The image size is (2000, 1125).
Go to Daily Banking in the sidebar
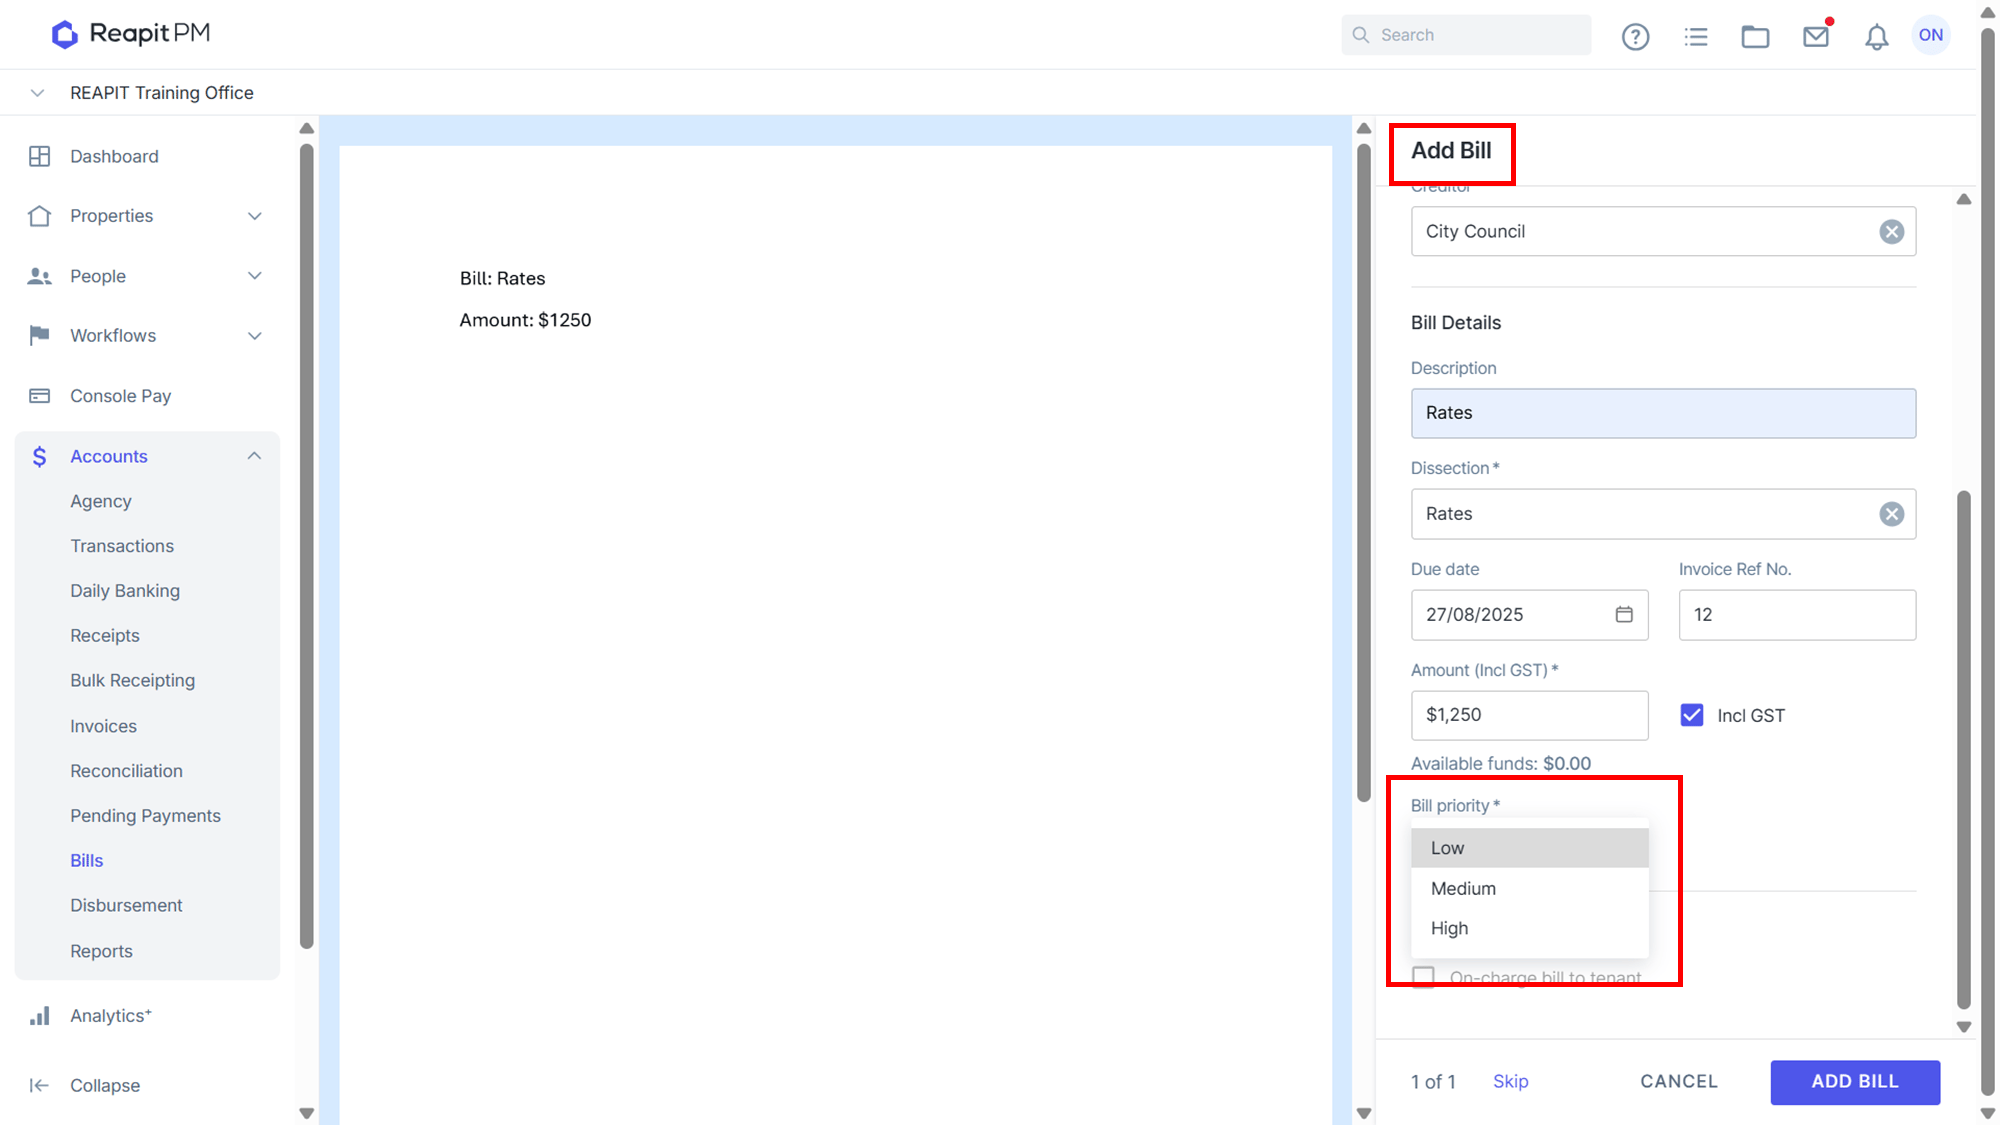125,591
